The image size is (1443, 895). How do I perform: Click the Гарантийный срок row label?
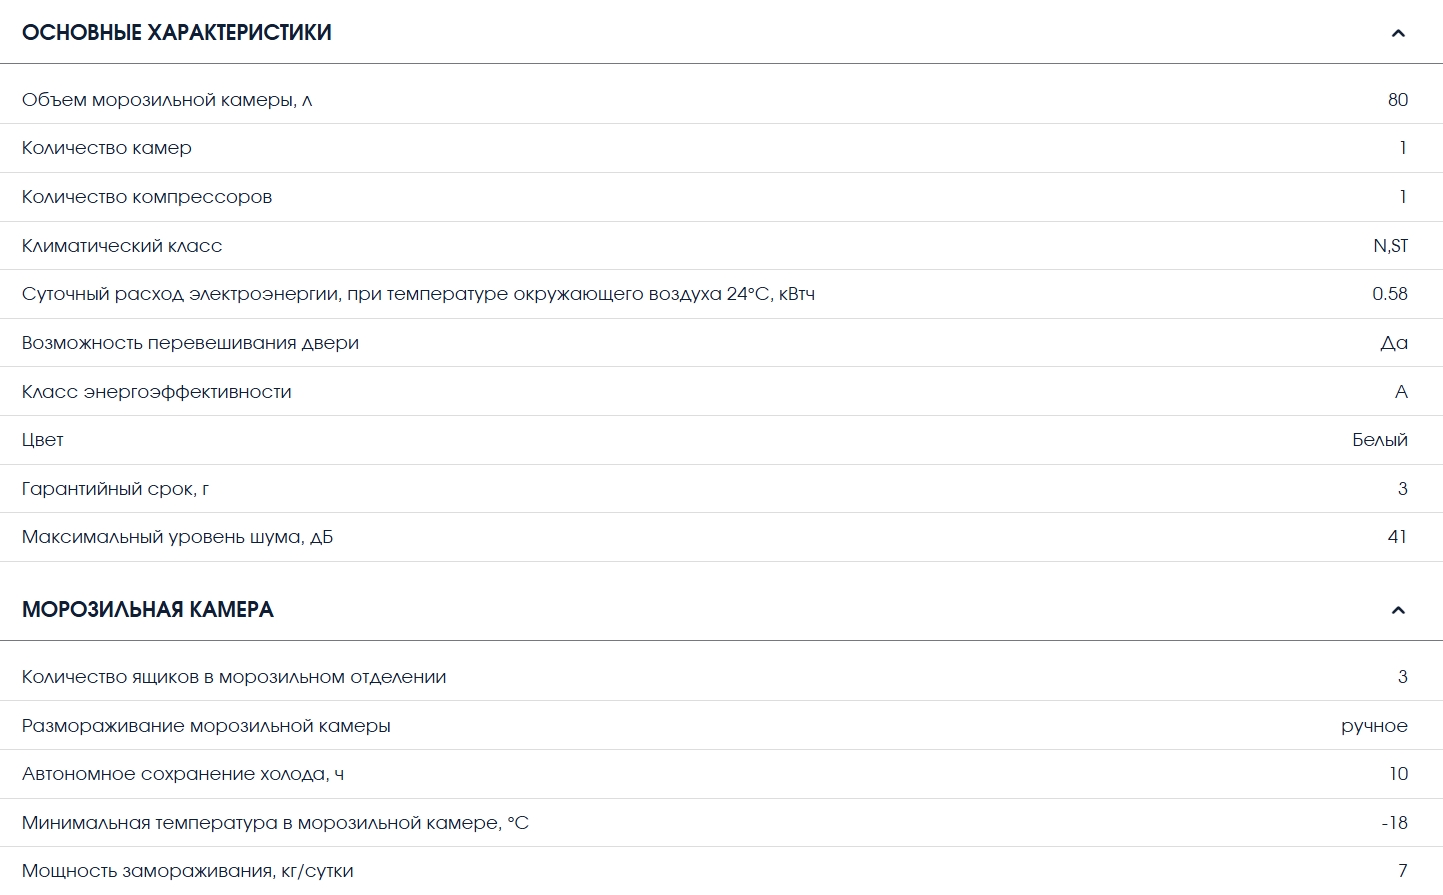pyautogui.click(x=115, y=489)
